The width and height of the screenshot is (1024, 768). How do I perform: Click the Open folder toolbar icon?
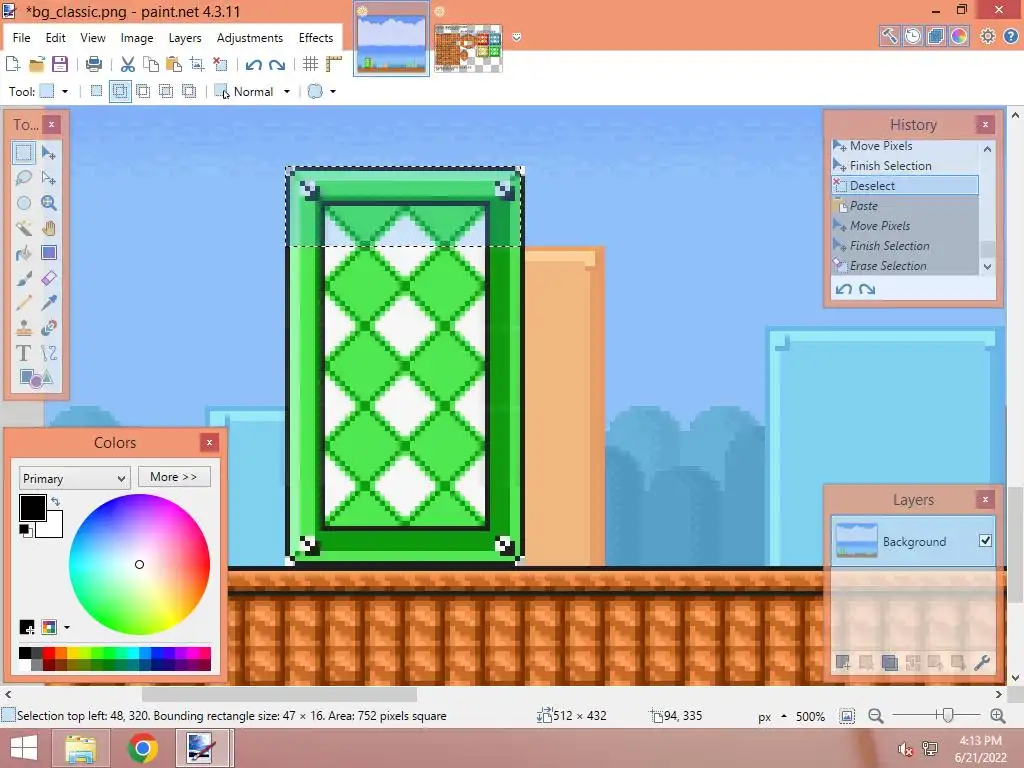pyautogui.click(x=37, y=64)
